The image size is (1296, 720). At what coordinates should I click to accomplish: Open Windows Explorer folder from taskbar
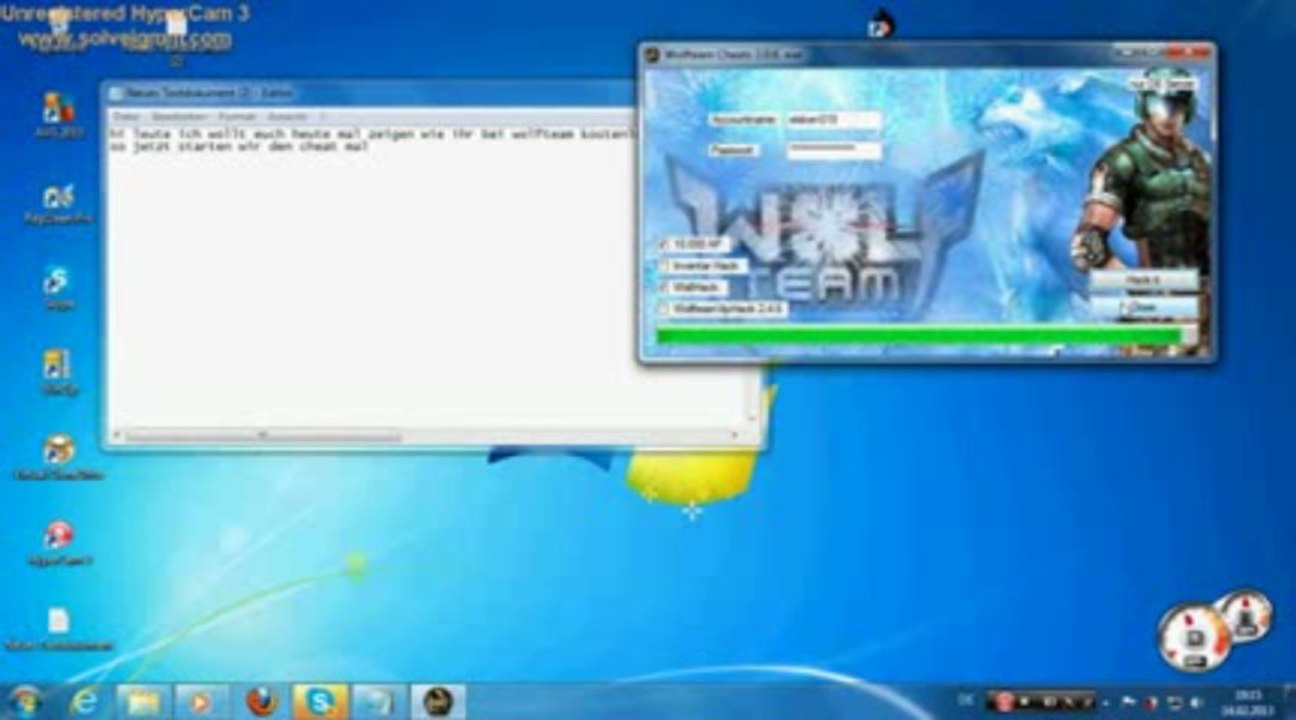[143, 702]
